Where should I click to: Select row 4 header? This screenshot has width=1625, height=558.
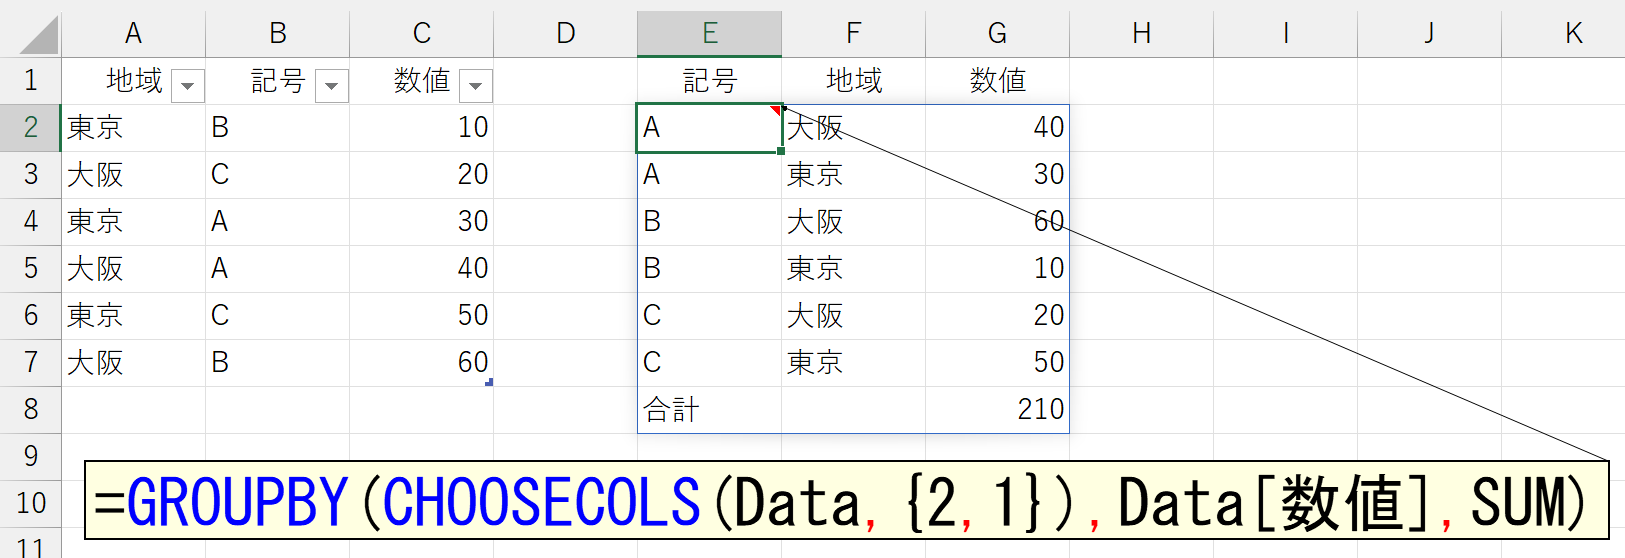point(31,222)
